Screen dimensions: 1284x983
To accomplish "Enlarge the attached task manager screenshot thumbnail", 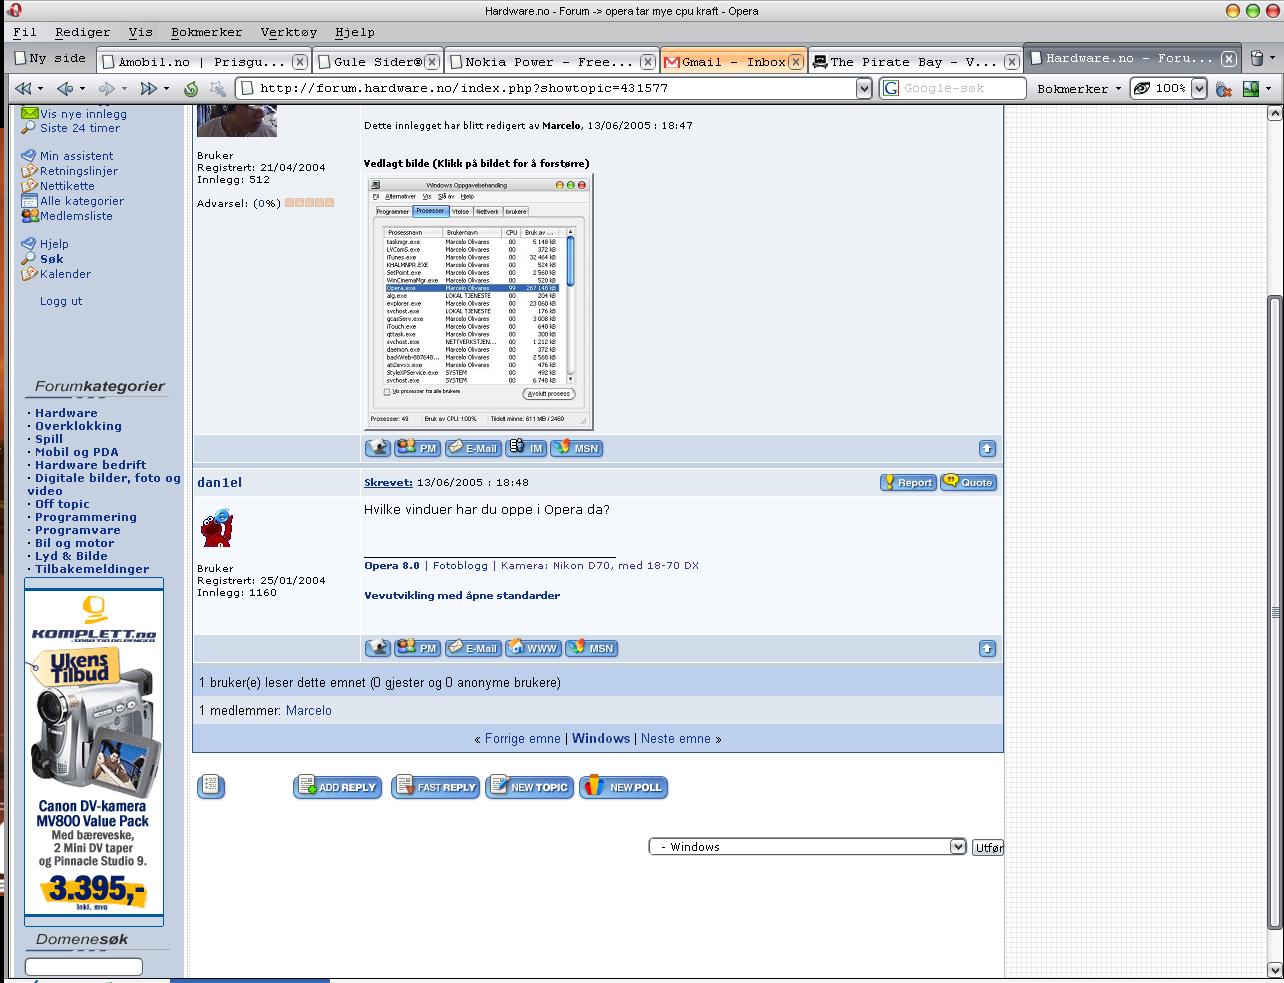I will point(479,302).
